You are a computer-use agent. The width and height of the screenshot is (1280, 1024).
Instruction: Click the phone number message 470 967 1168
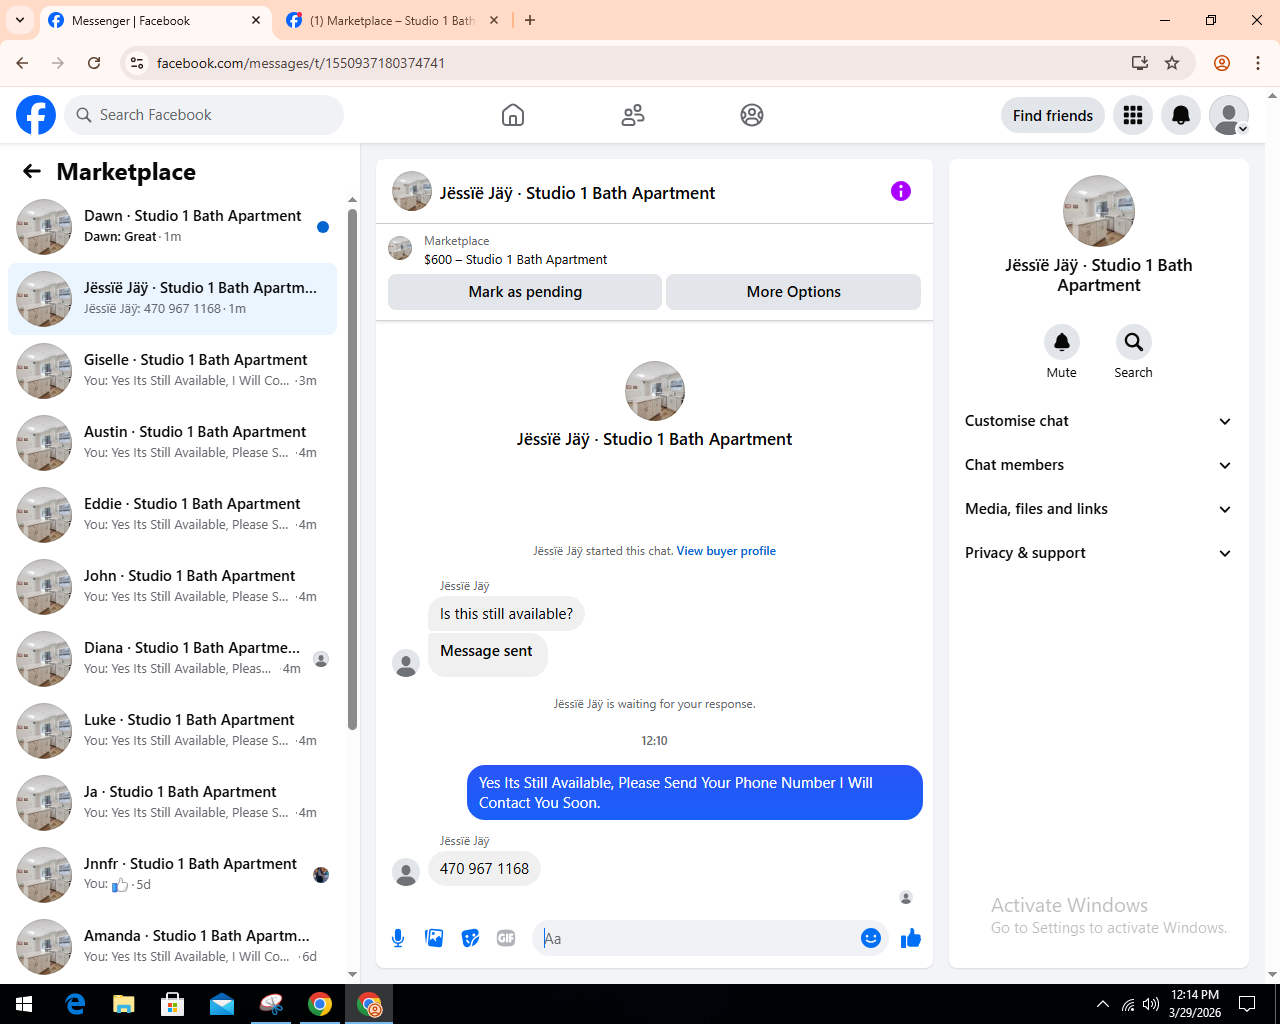(484, 869)
